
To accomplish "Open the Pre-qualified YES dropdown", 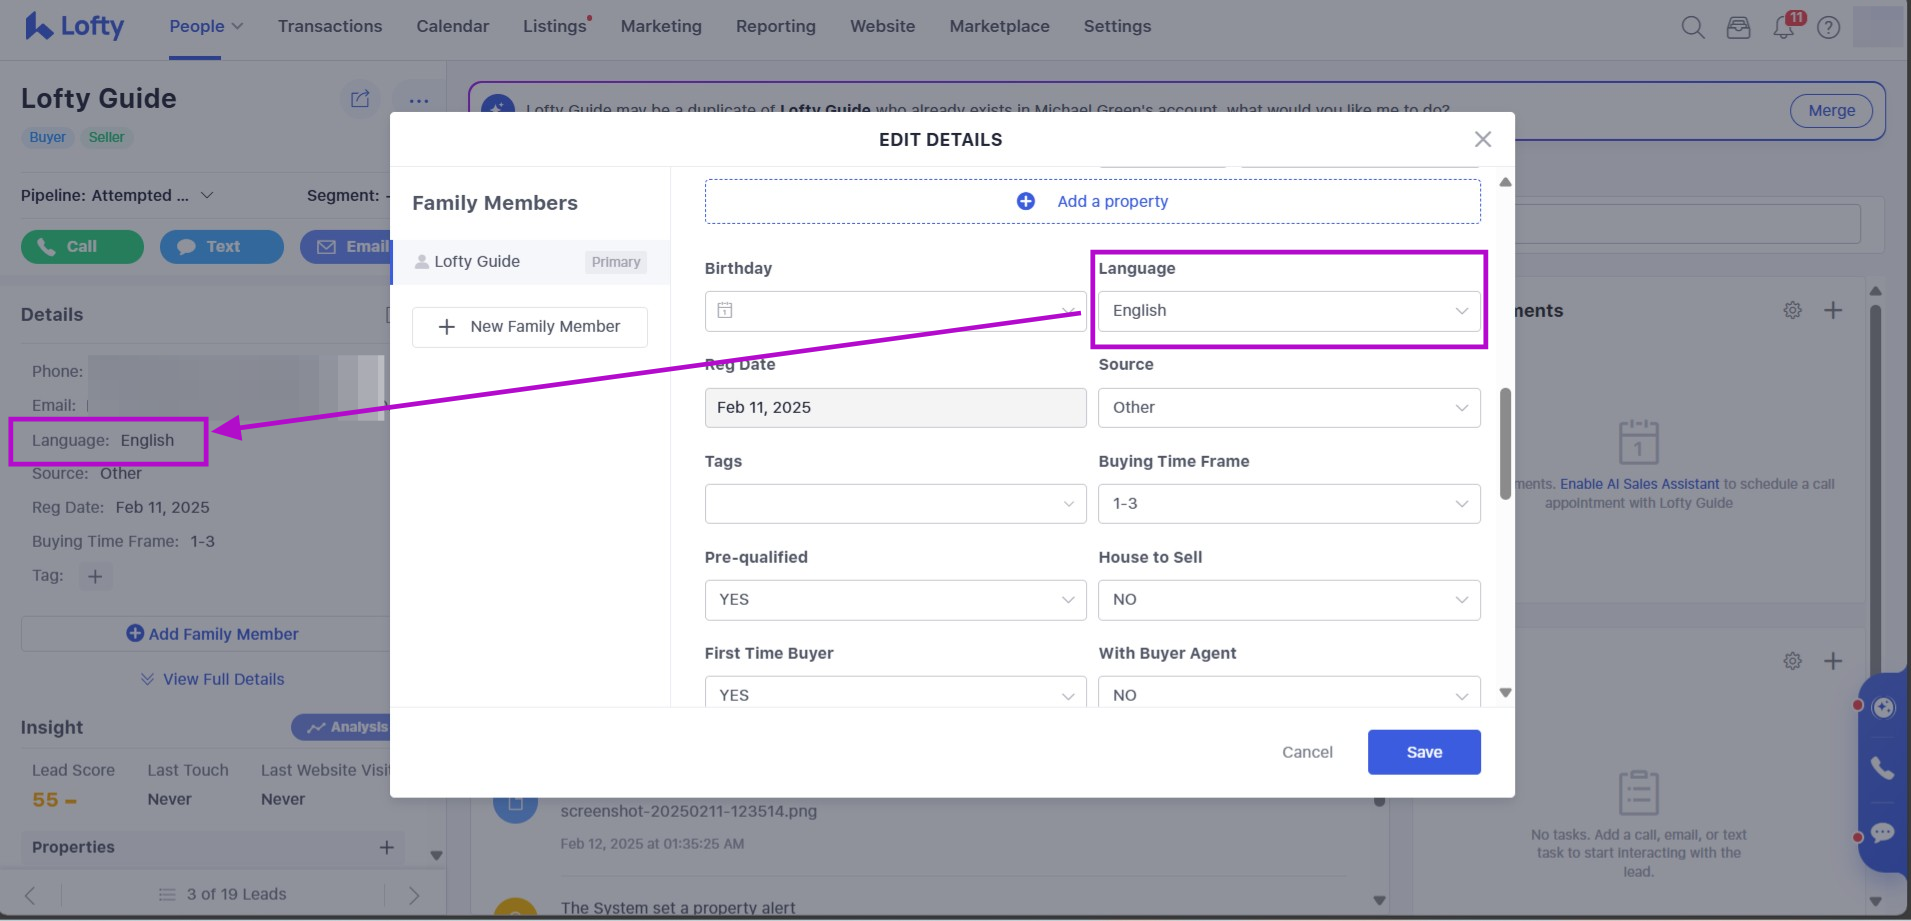I will pyautogui.click(x=894, y=600).
